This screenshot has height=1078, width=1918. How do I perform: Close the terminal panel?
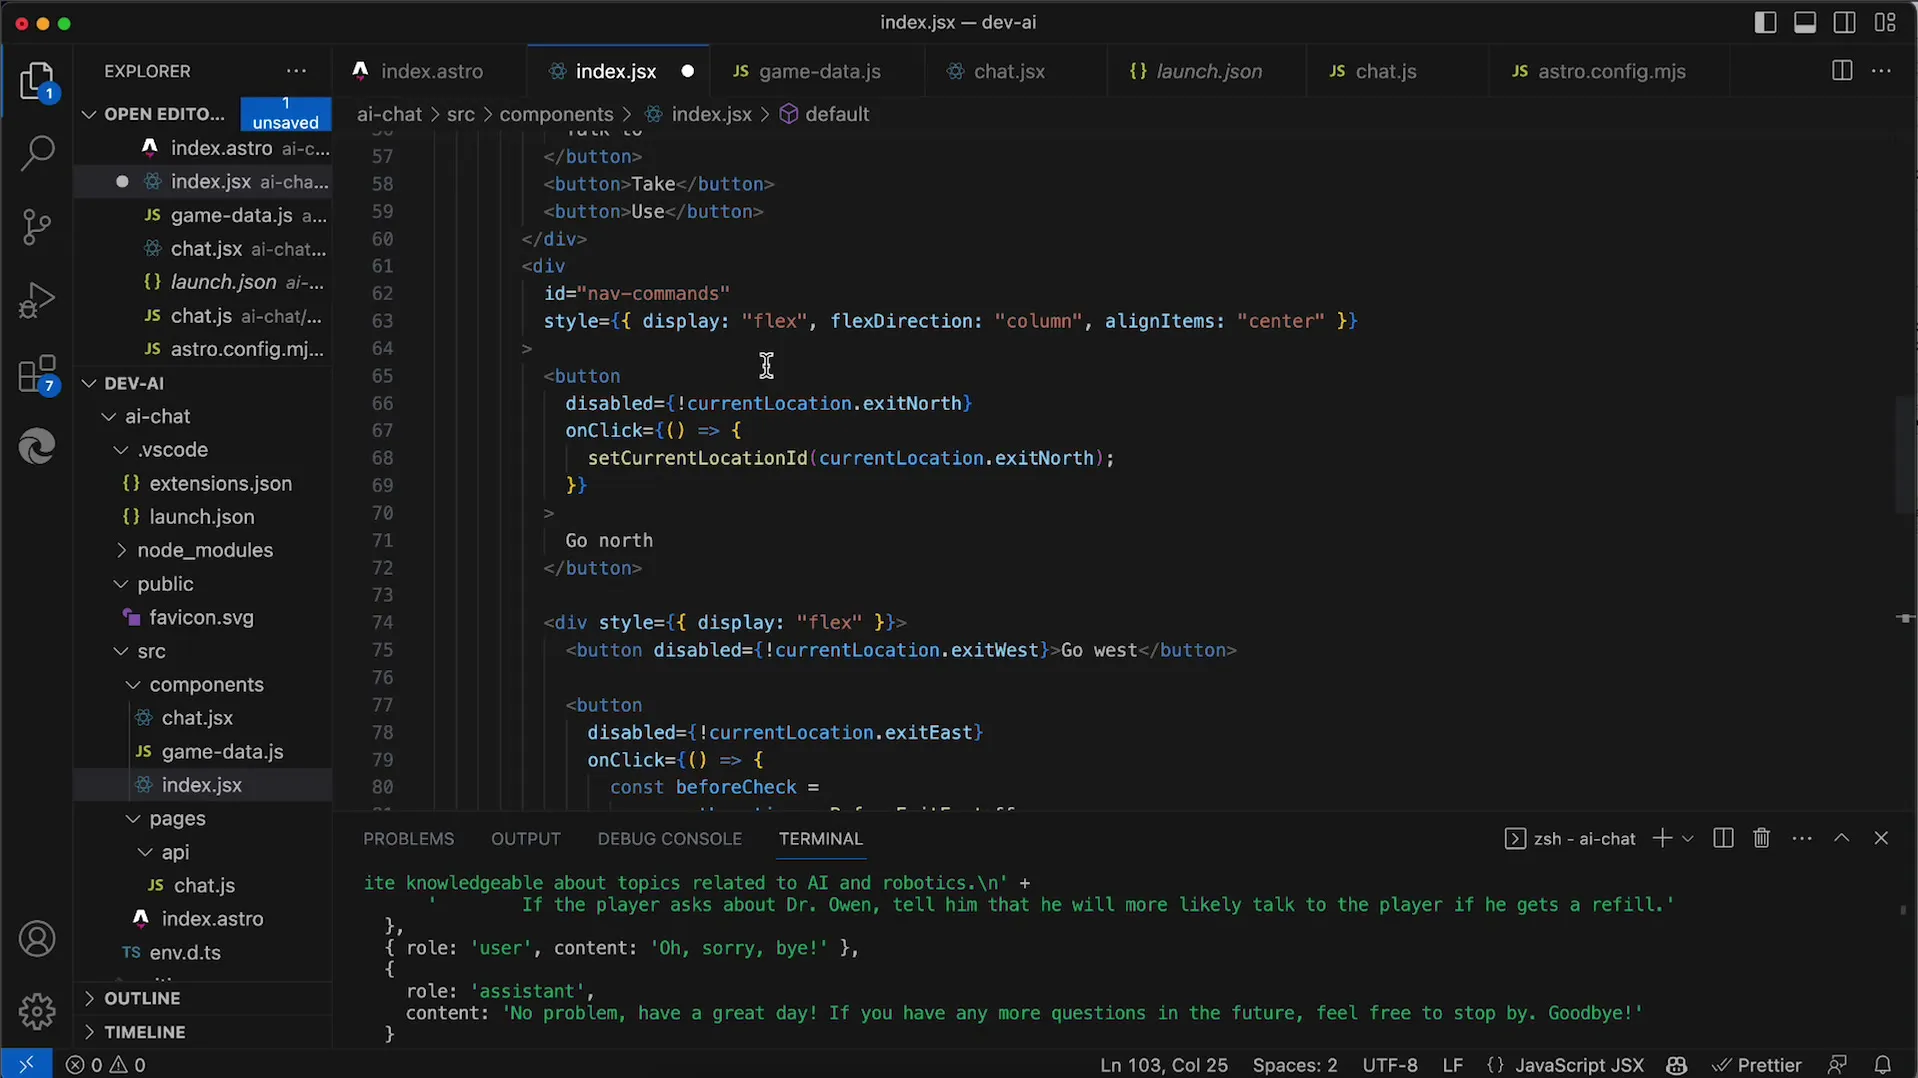coord(1881,838)
